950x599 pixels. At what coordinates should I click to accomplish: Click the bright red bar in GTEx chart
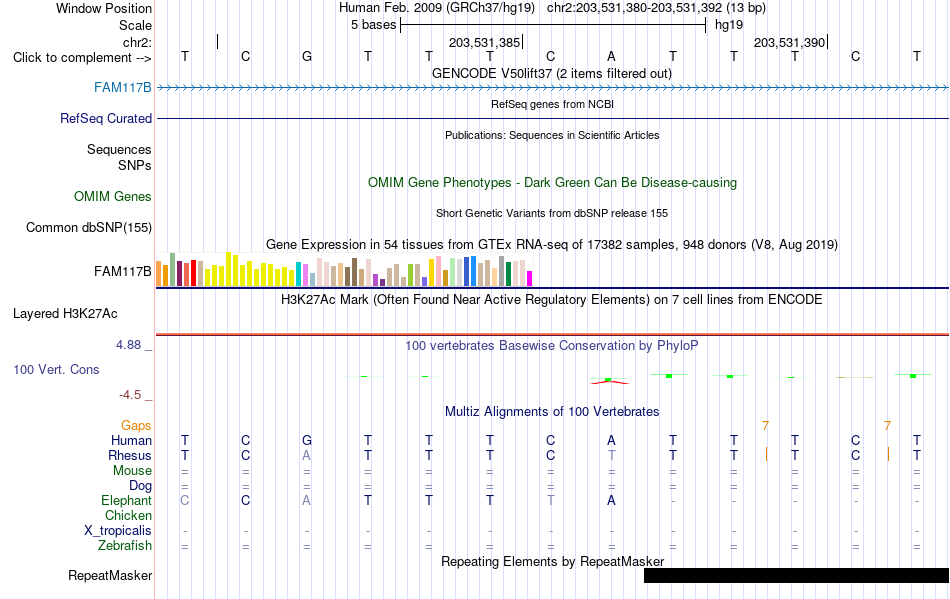(x=193, y=273)
